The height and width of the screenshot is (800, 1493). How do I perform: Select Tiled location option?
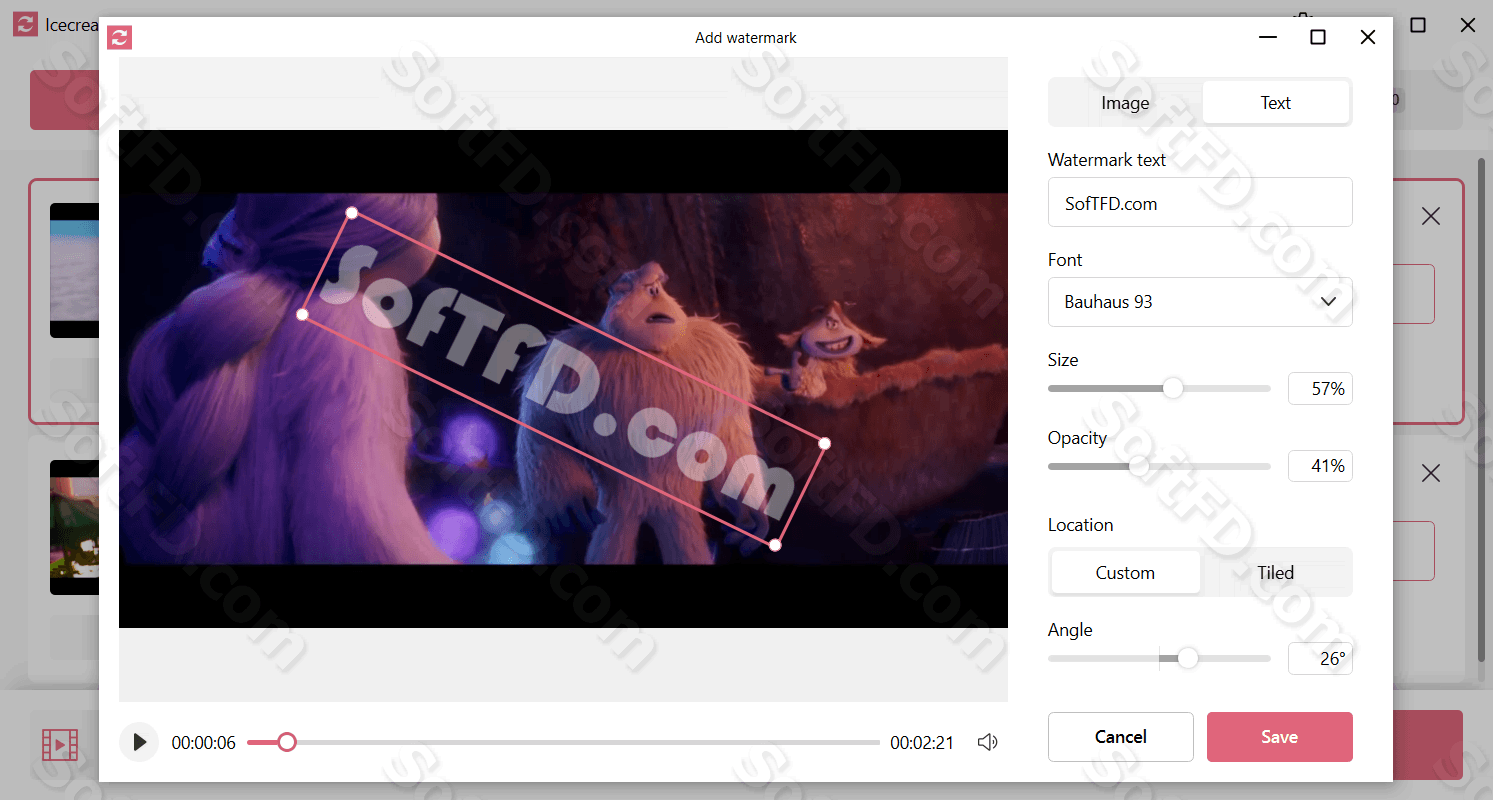pyautogui.click(x=1276, y=573)
